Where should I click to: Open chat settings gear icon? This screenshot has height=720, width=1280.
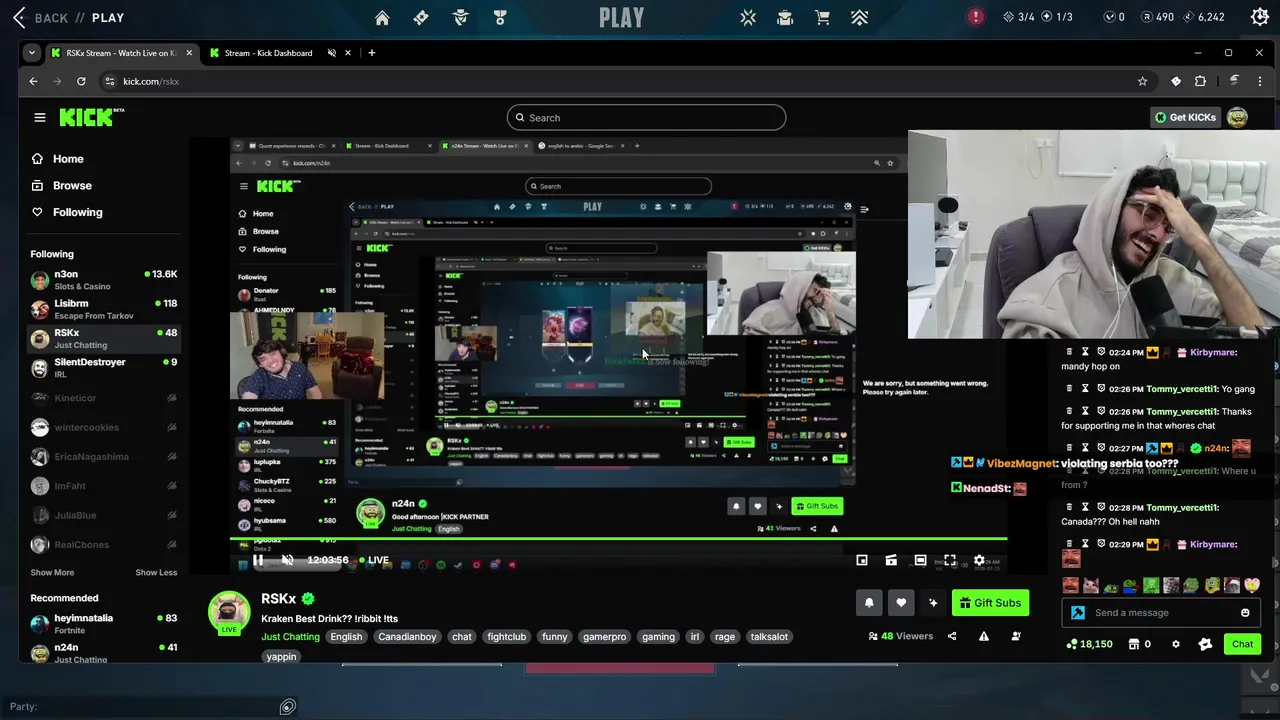(x=1176, y=644)
